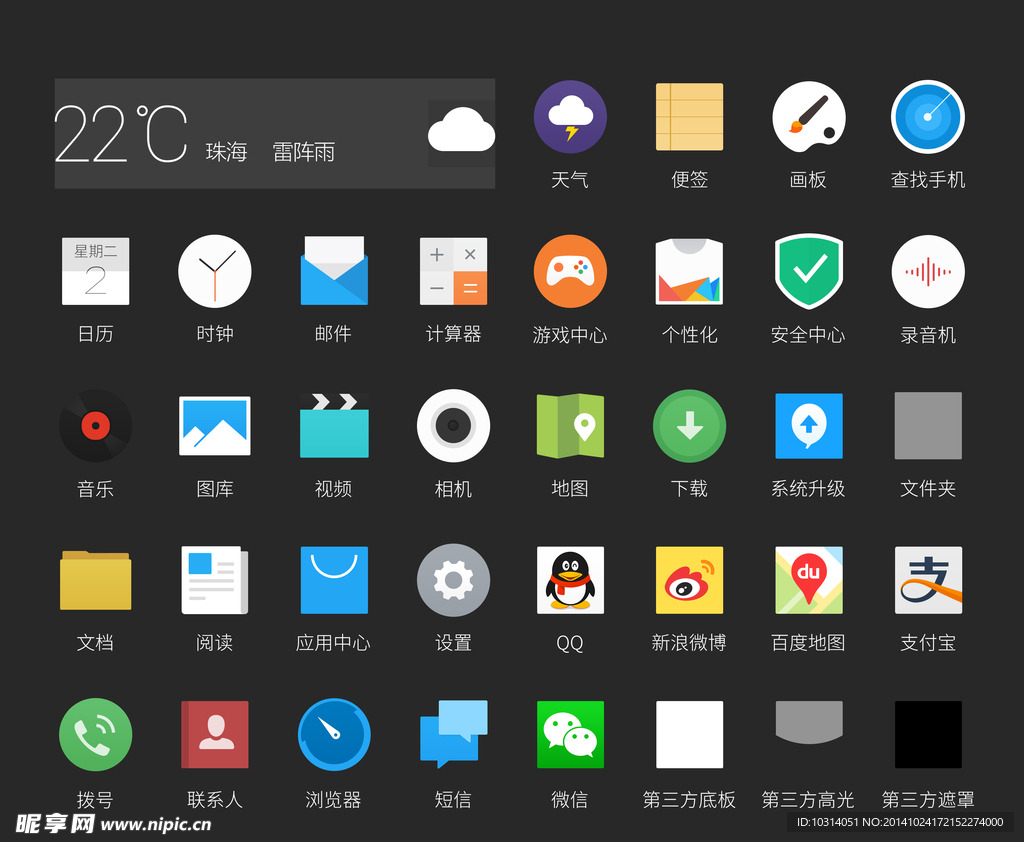The height and width of the screenshot is (842, 1024).
Task: Open 设置 system settings
Action: 453,580
